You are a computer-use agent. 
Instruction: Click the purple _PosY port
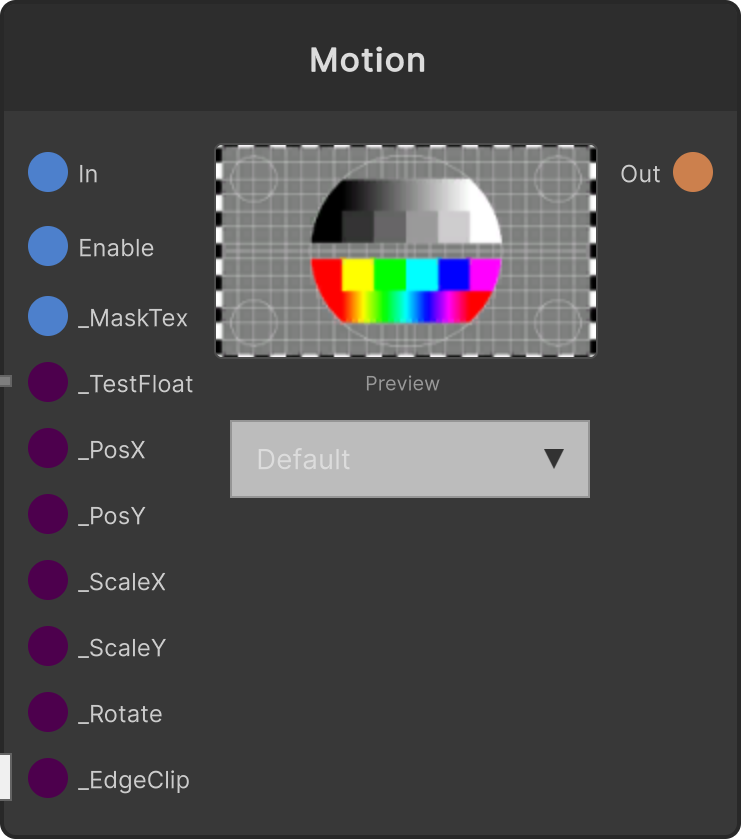pos(48,514)
